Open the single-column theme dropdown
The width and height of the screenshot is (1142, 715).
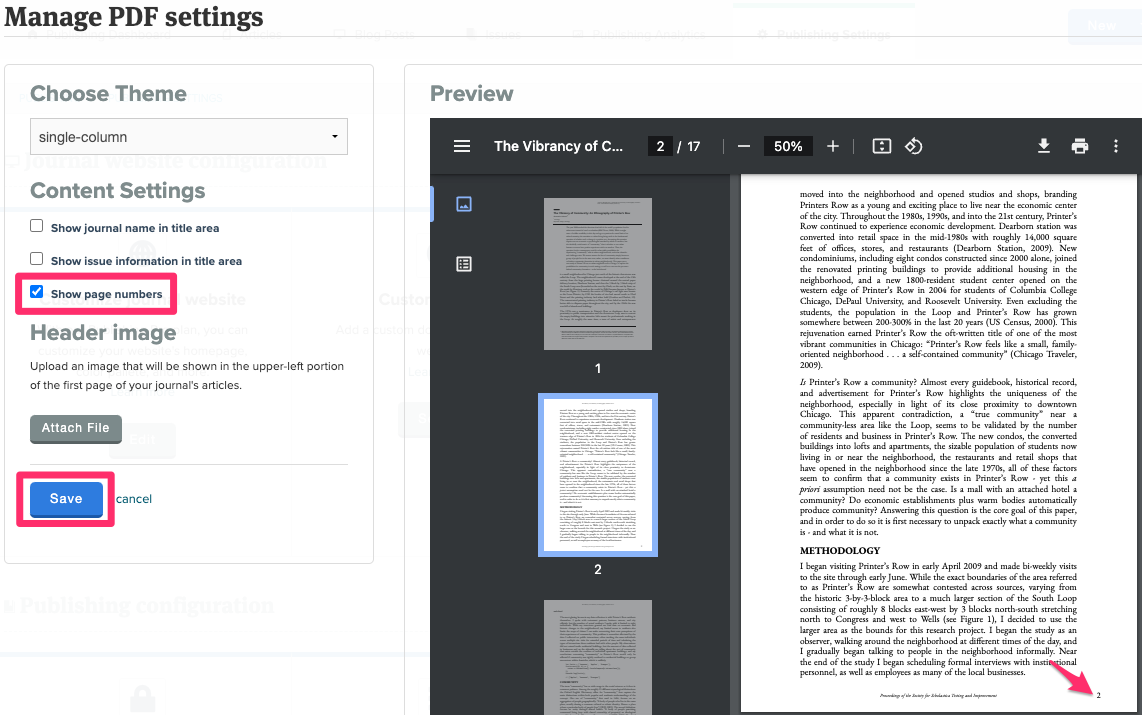pos(189,137)
